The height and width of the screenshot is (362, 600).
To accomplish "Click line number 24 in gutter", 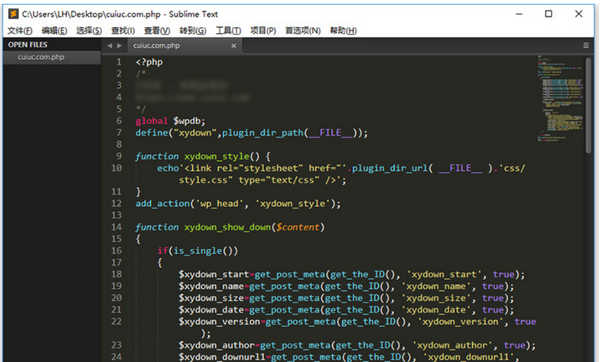I will [x=117, y=356].
